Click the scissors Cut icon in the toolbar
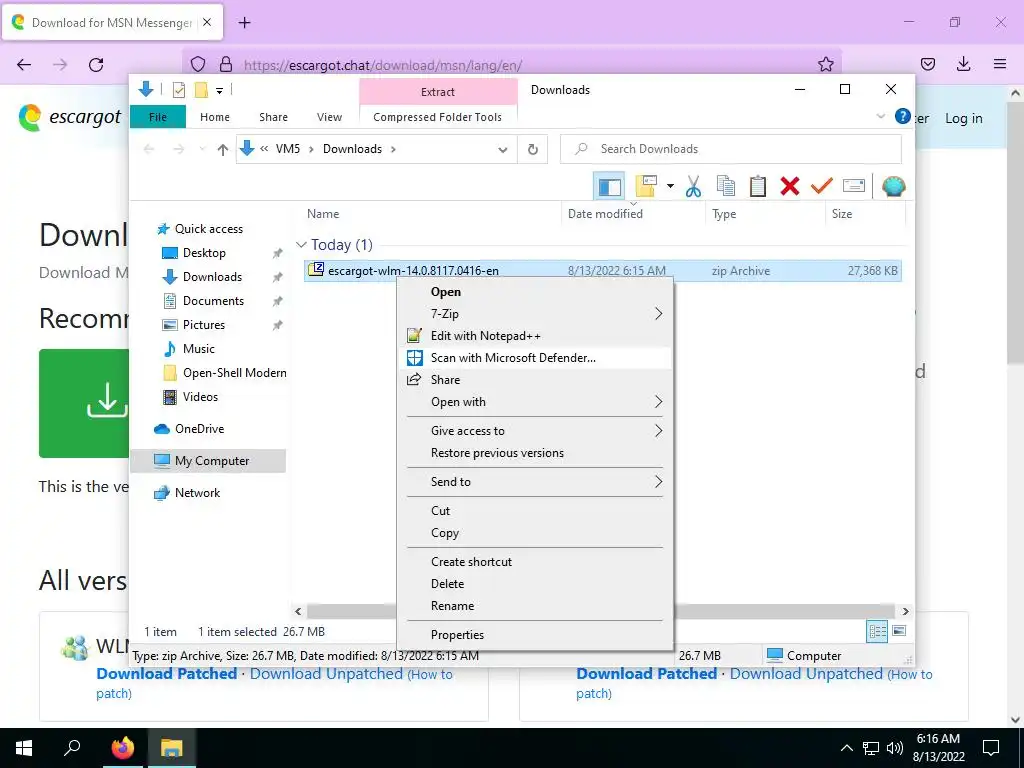1024x768 pixels. pyautogui.click(x=694, y=187)
